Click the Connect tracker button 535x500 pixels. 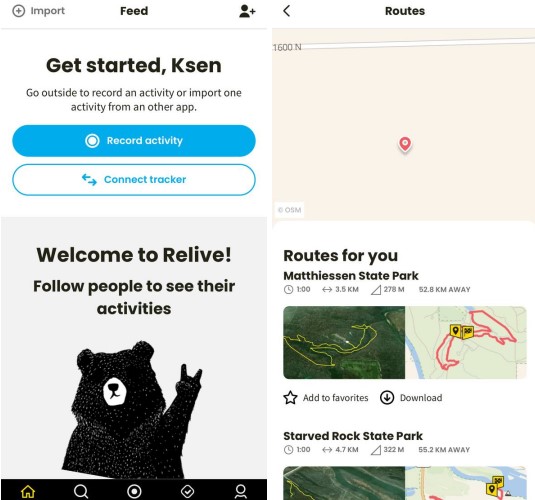pyautogui.click(x=134, y=180)
